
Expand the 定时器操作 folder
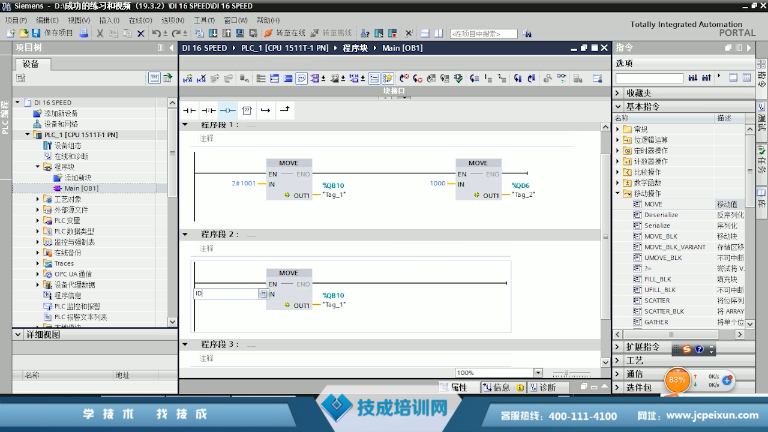point(618,150)
